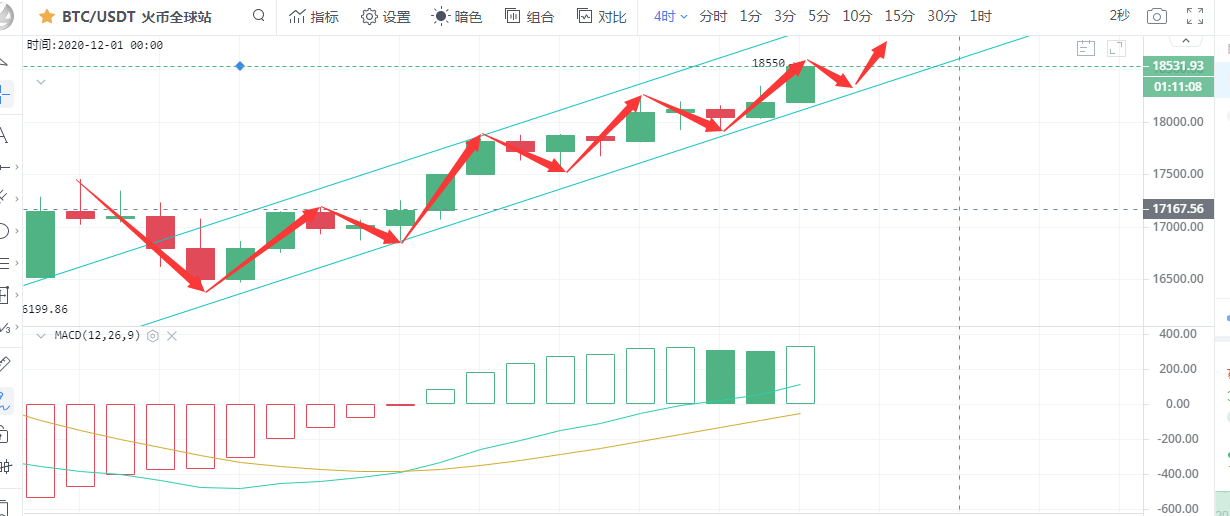The width and height of the screenshot is (1230, 516).
Task: Open chart 设置 settings
Action: click(386, 17)
